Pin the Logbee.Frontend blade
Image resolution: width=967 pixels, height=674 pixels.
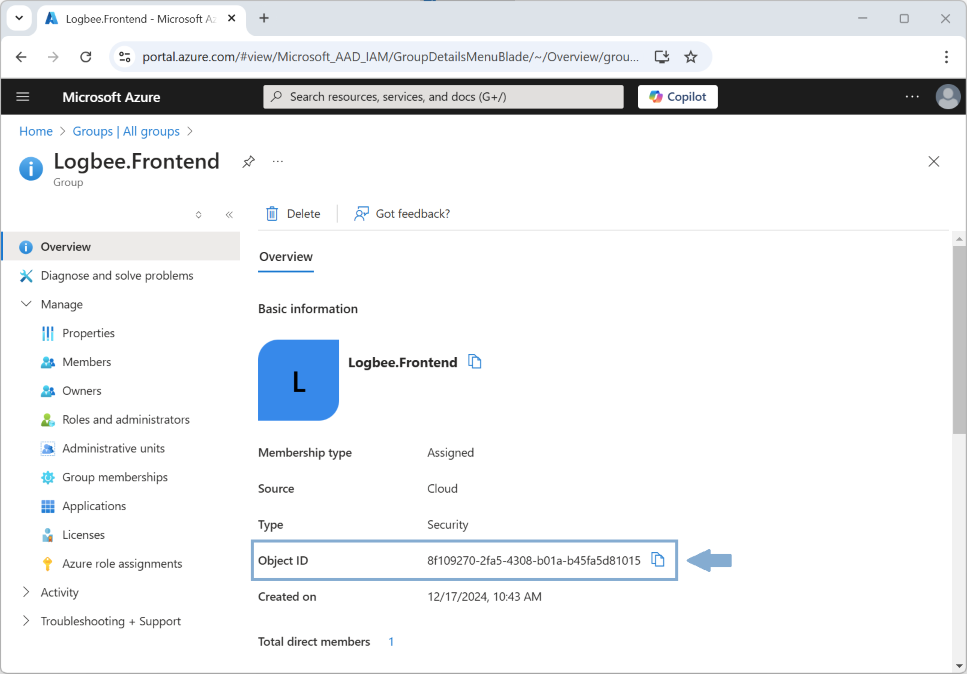tap(248, 161)
